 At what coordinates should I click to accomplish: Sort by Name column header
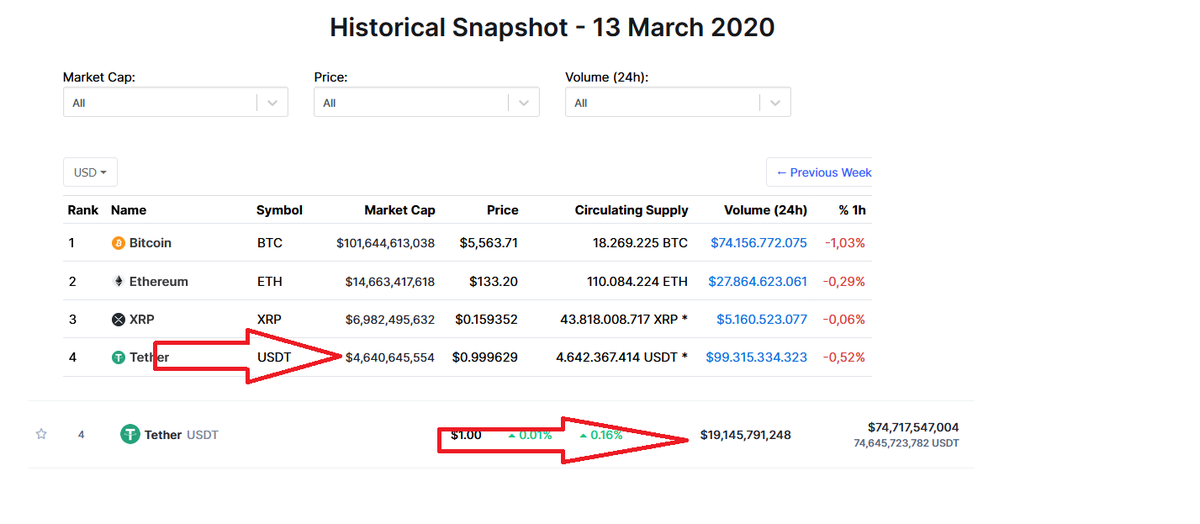129,210
